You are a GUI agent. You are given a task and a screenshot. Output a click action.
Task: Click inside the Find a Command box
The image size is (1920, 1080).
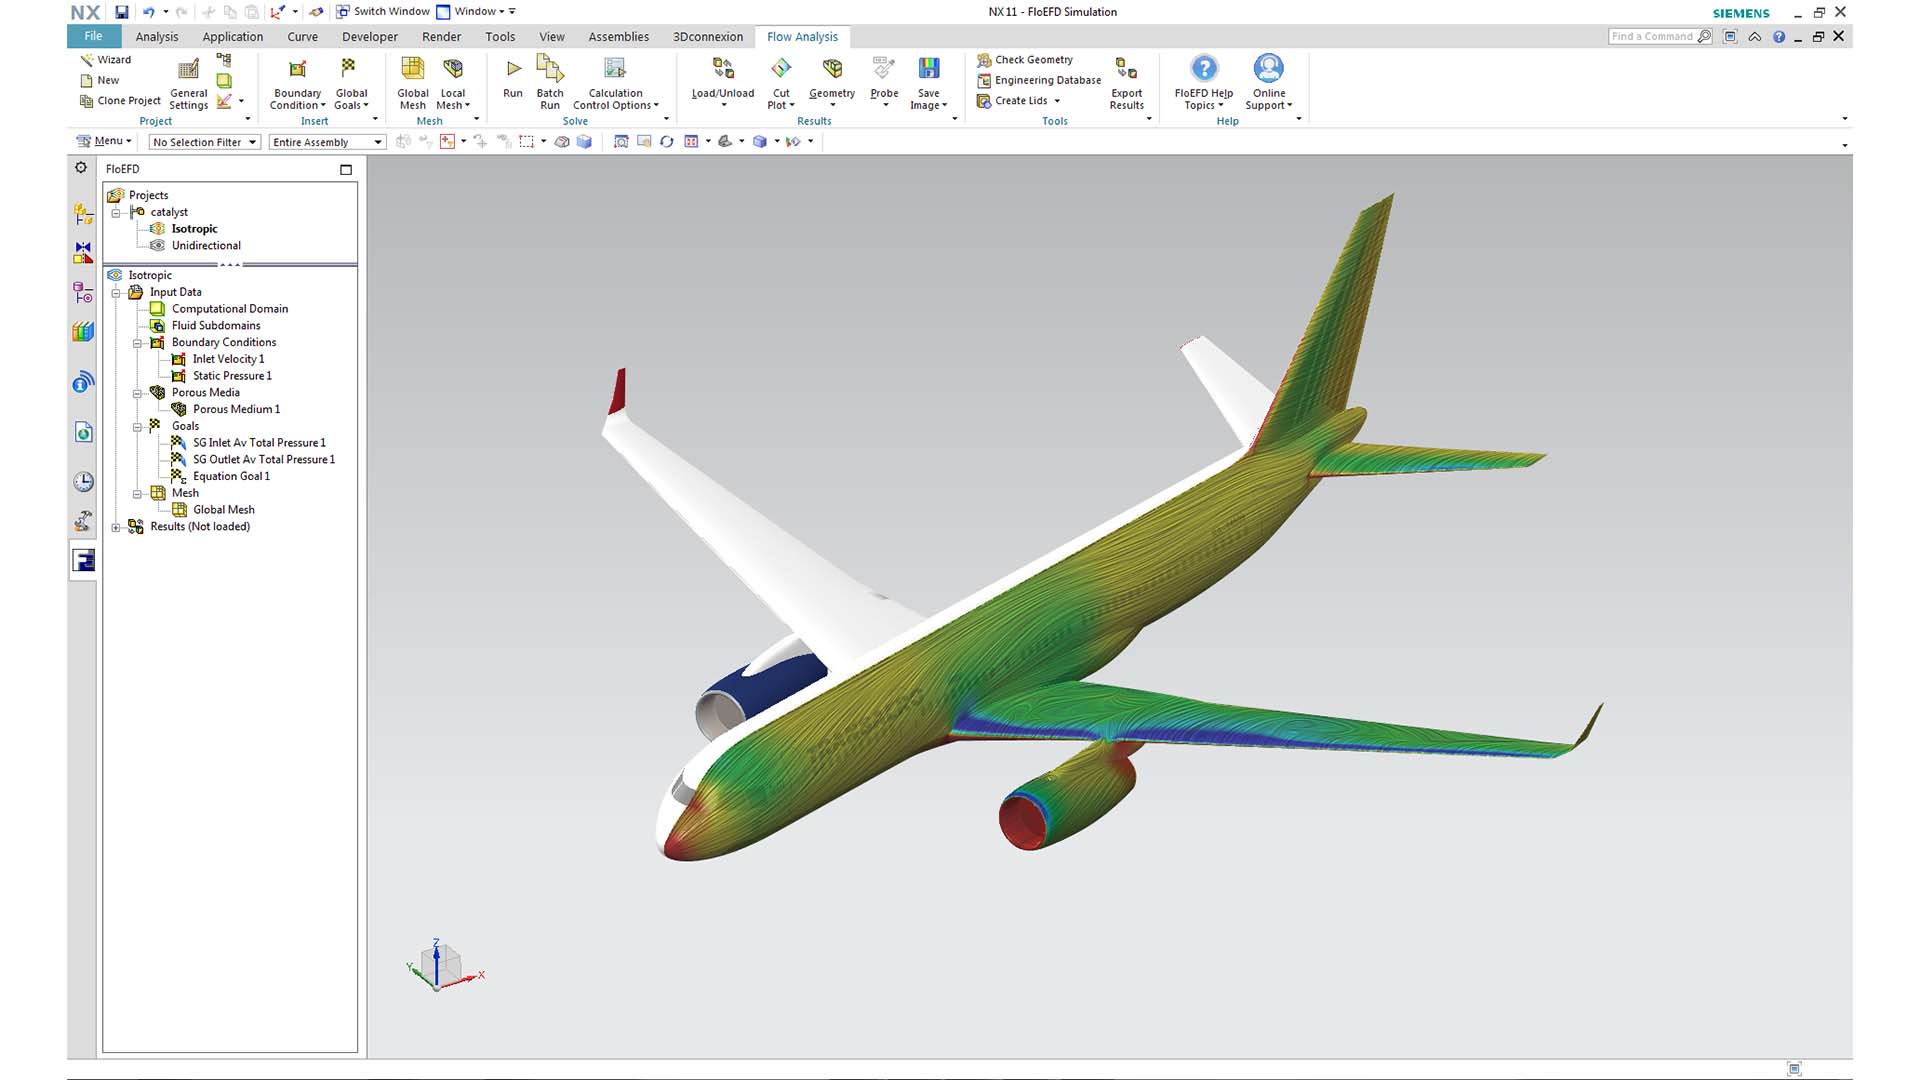pos(1655,35)
